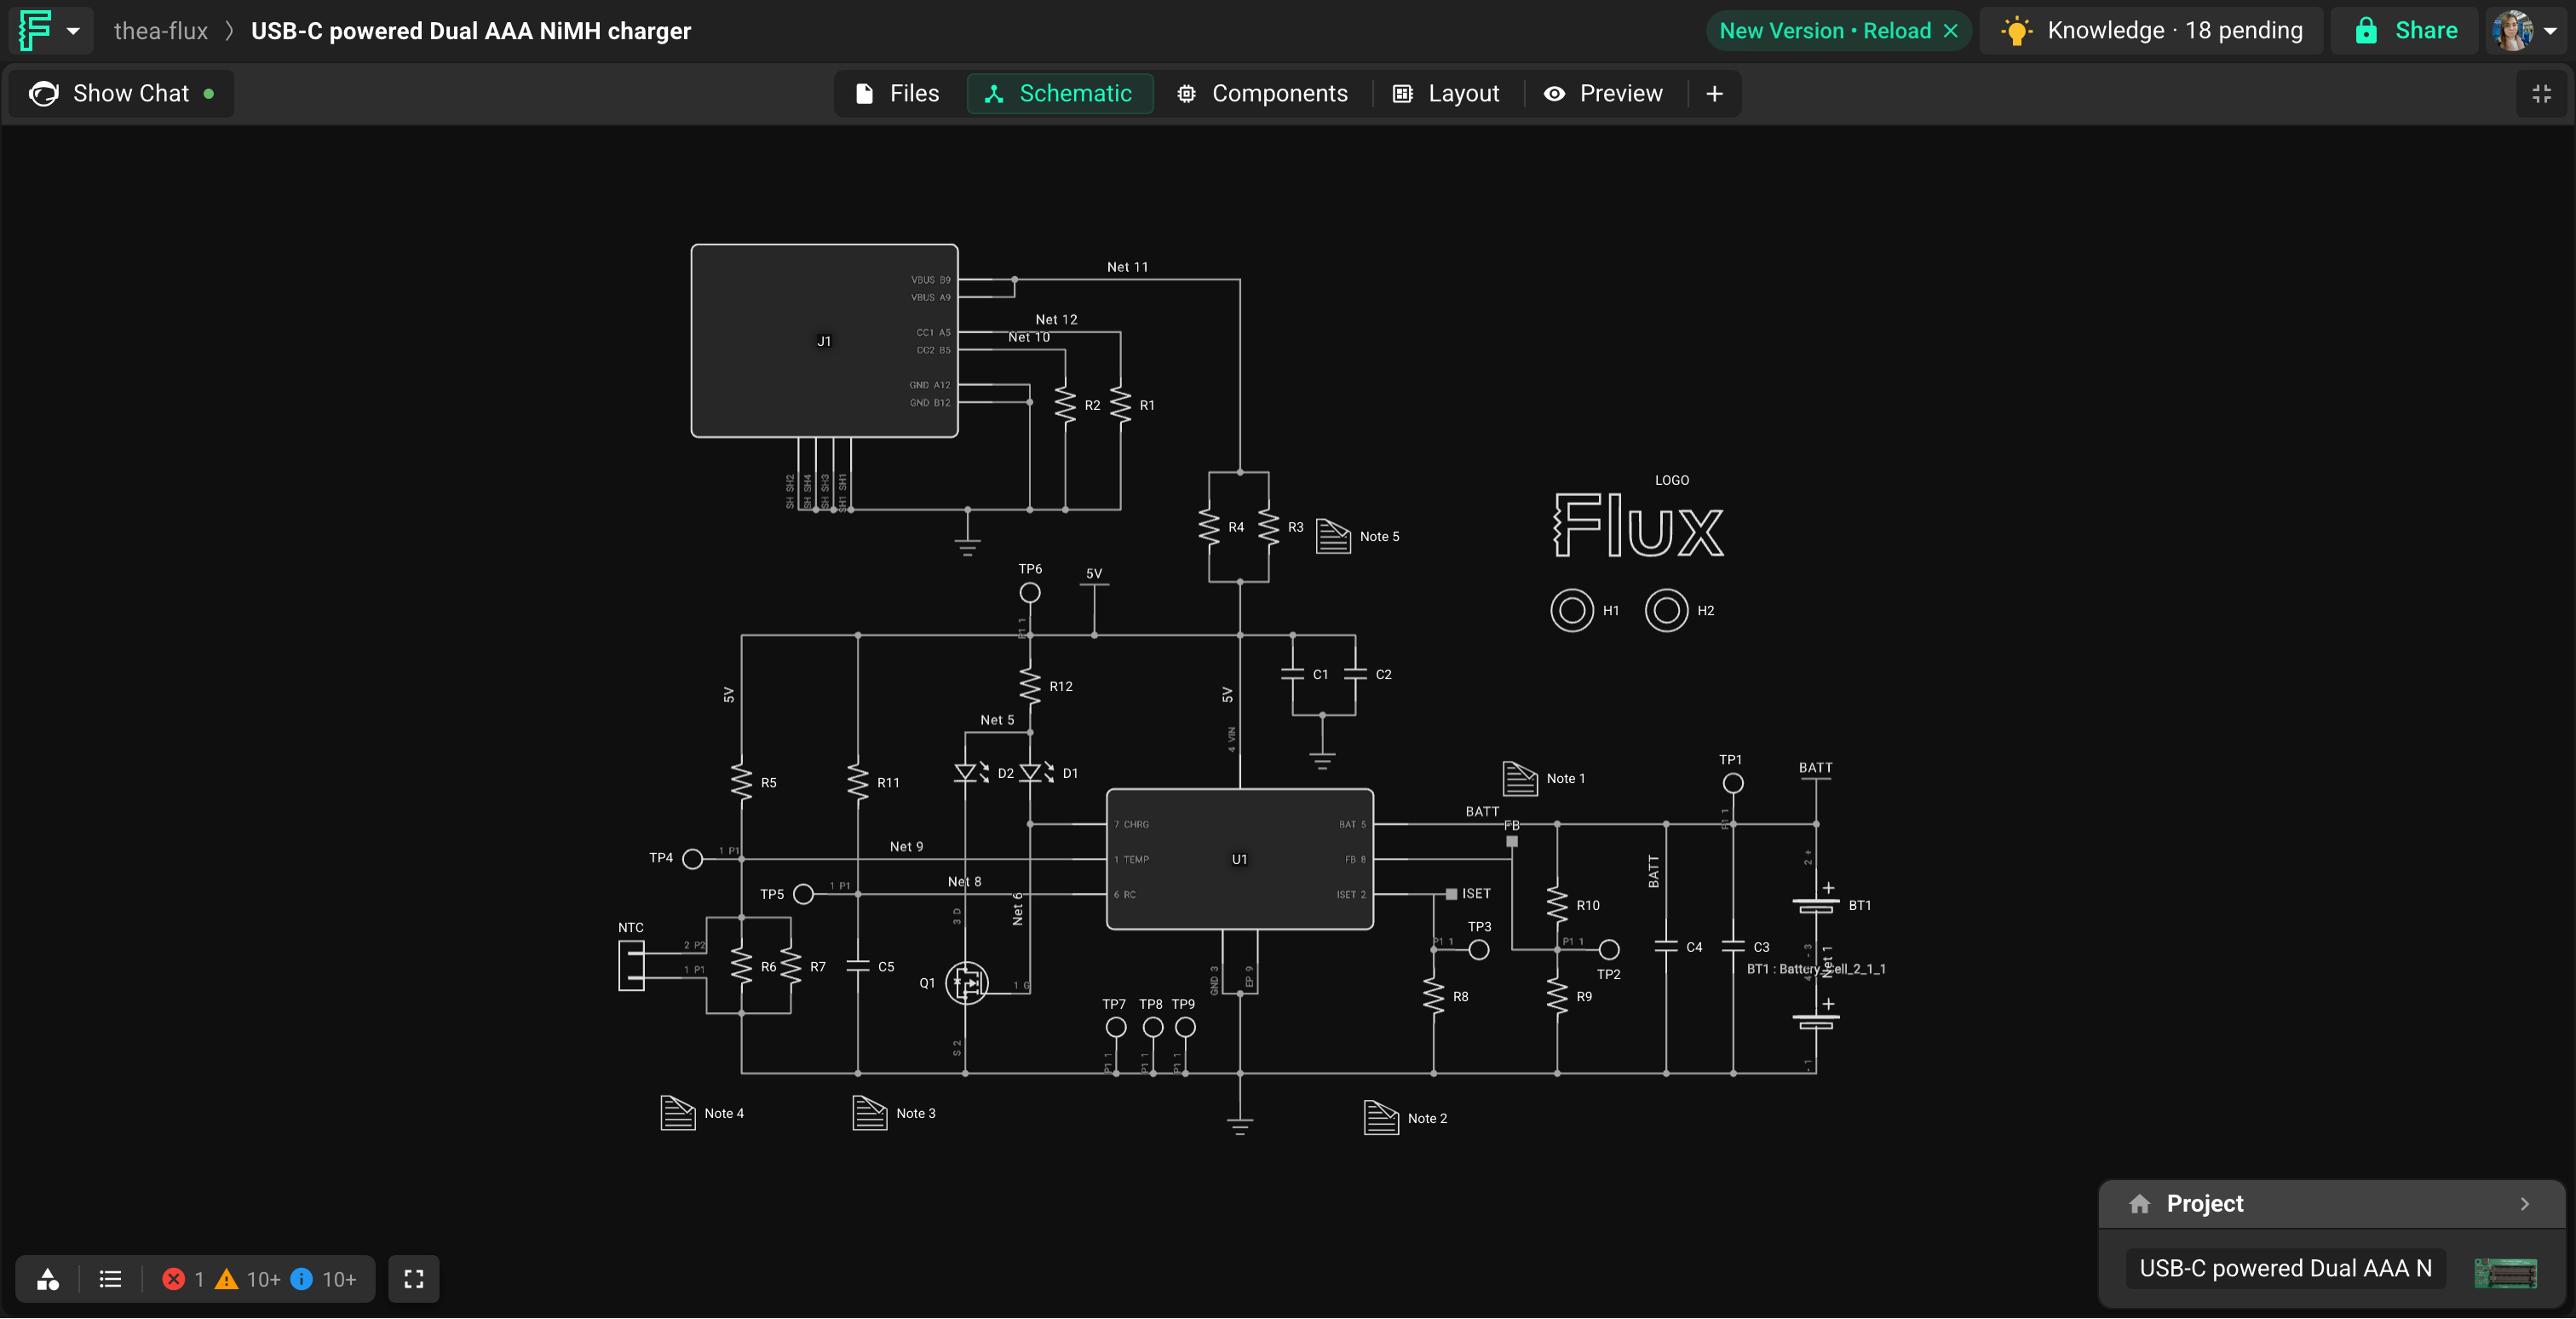Select test point TP1 symbol

click(x=1733, y=783)
